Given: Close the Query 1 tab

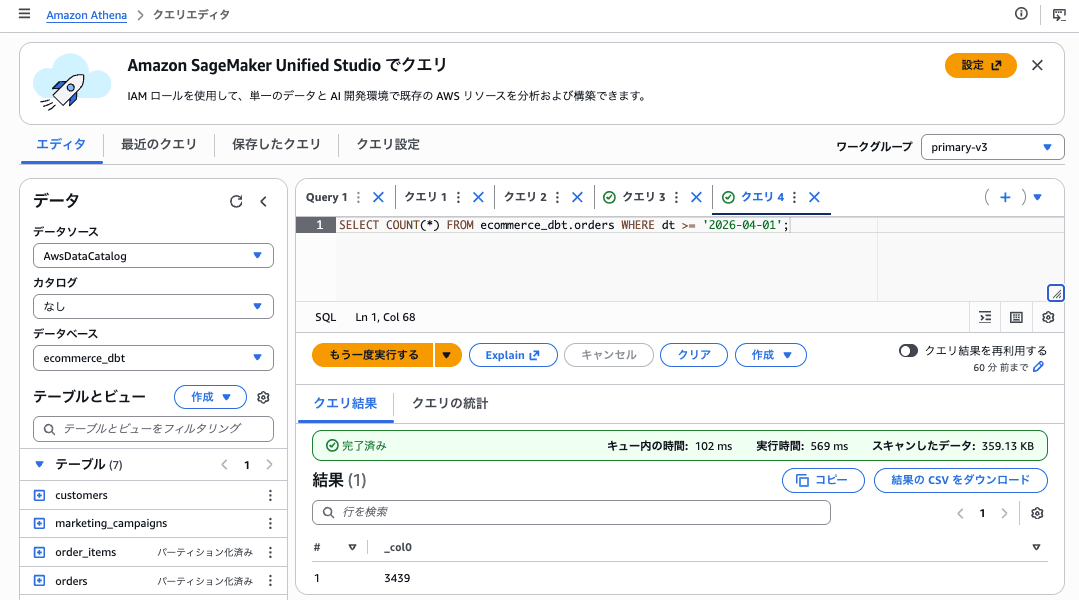Looking at the screenshot, I should tap(378, 197).
